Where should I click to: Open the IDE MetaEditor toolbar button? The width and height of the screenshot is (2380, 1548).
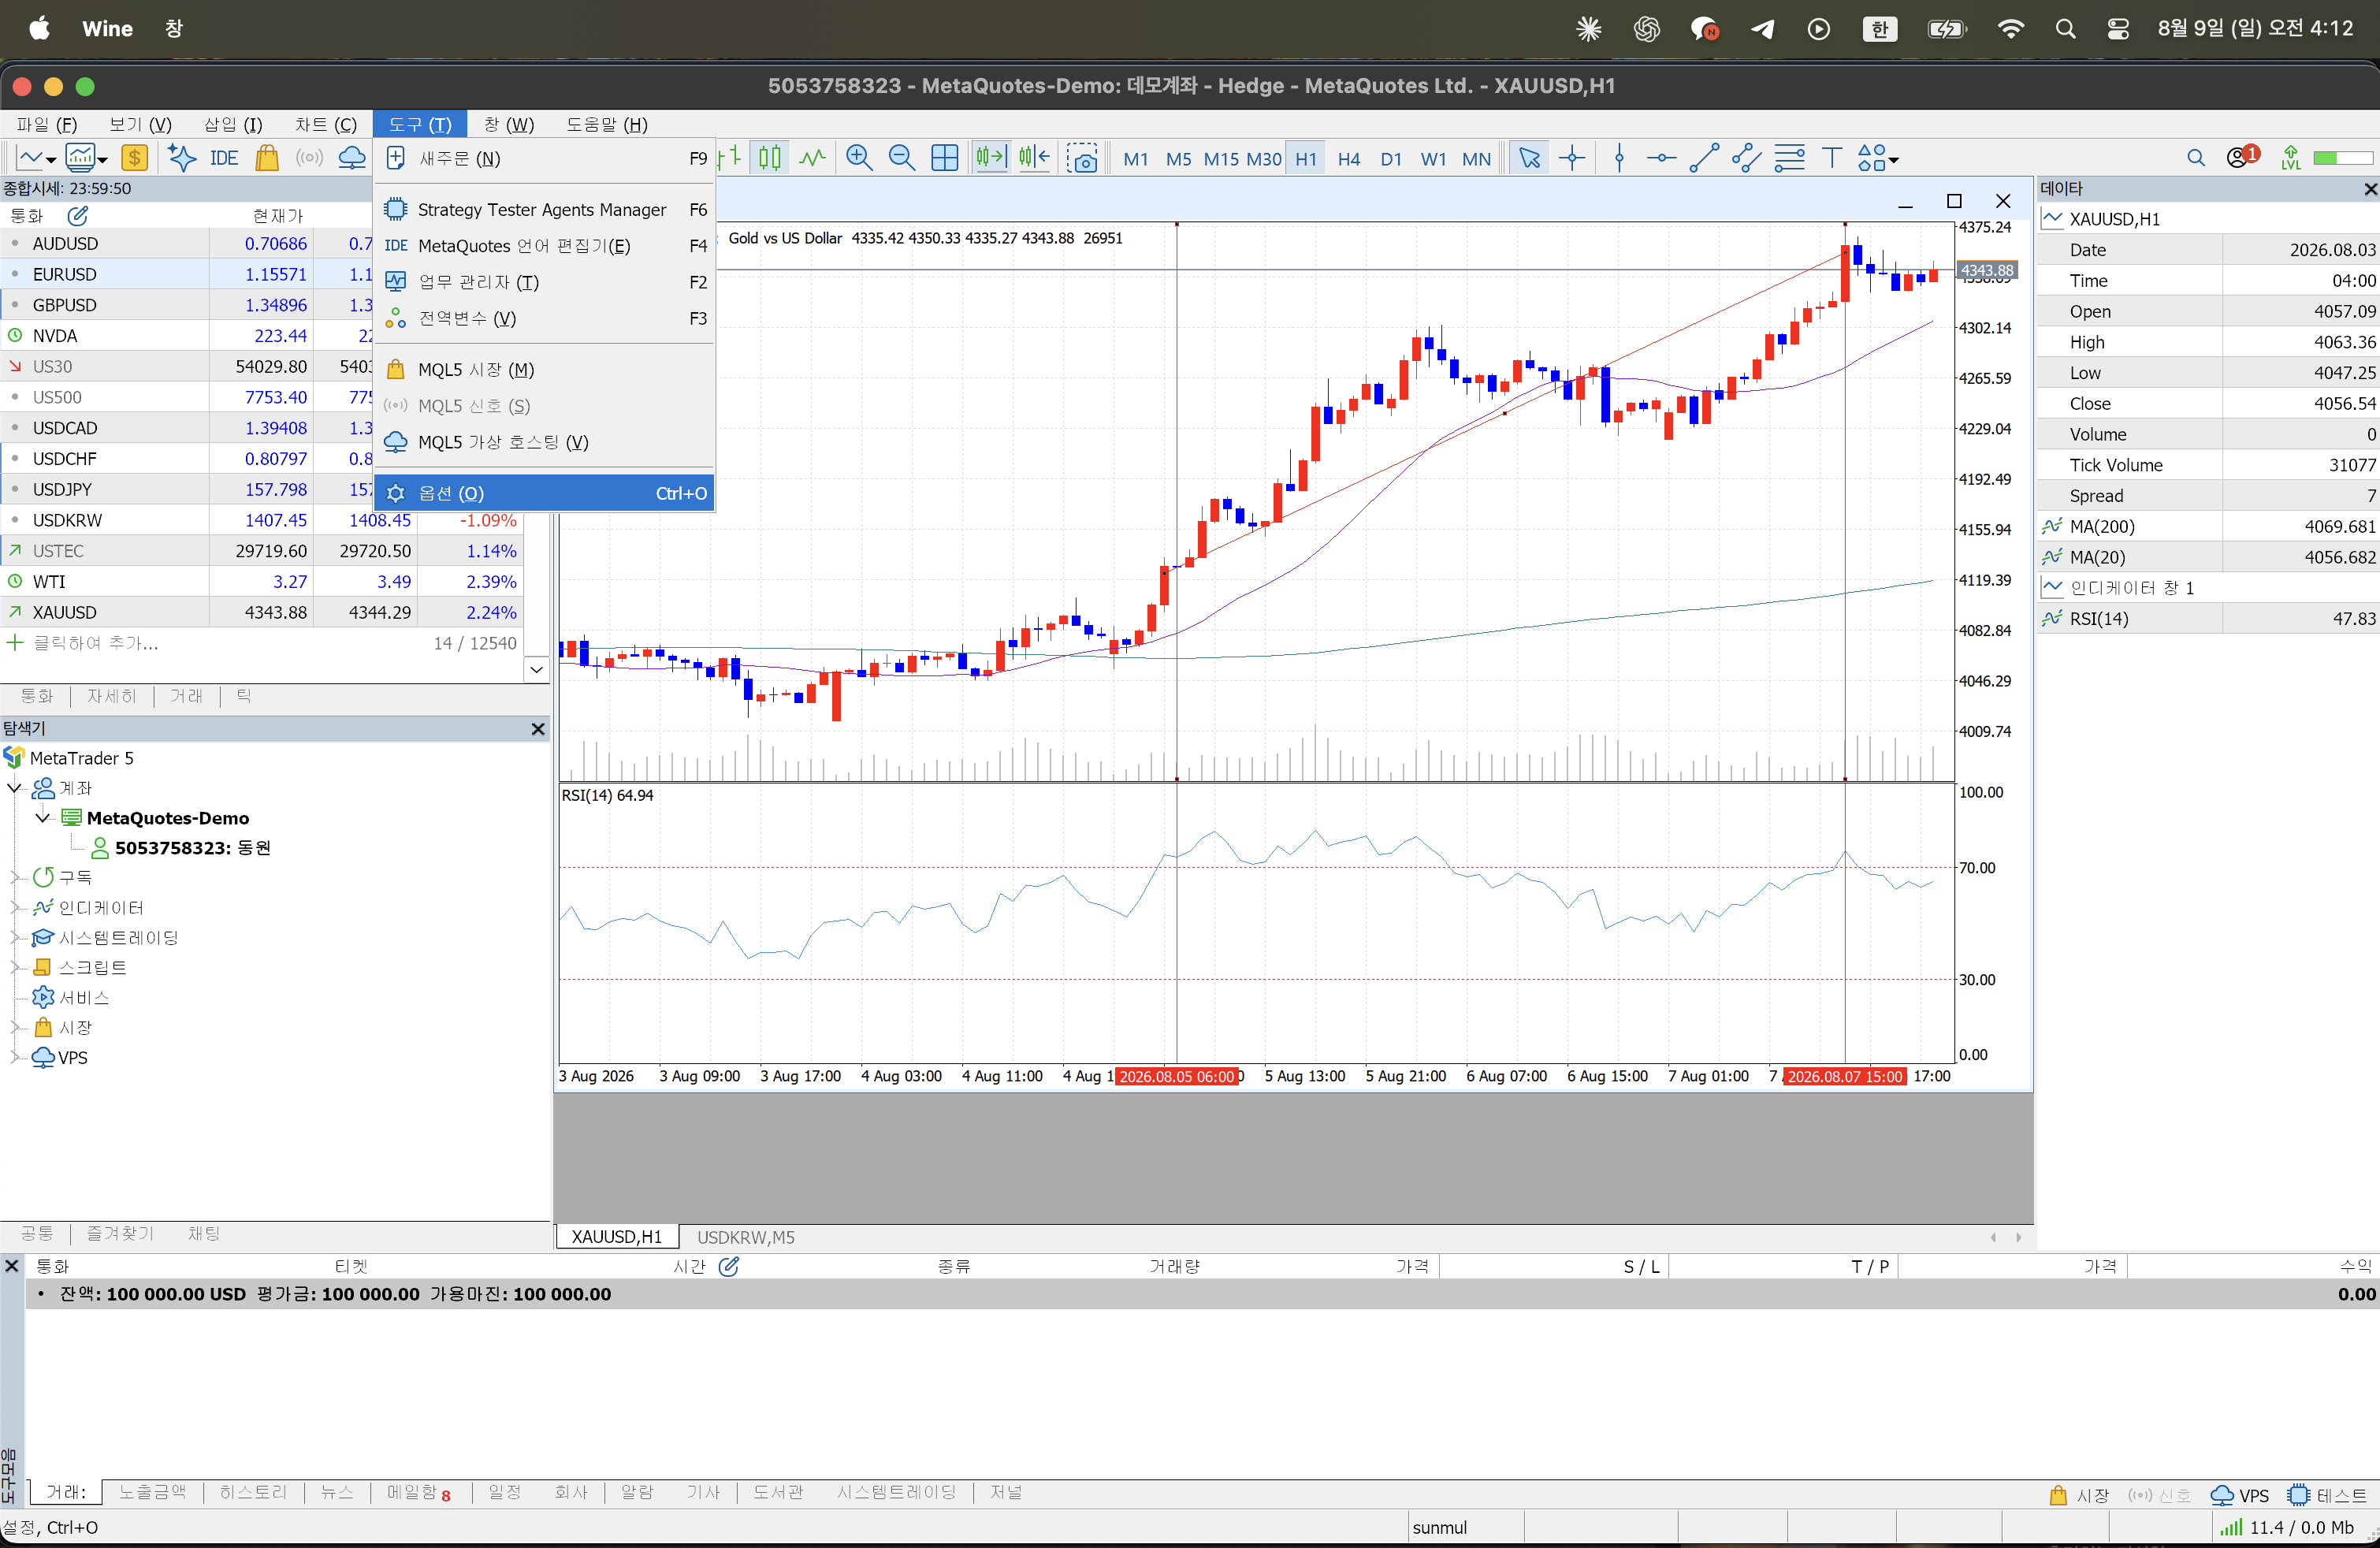pos(224,158)
